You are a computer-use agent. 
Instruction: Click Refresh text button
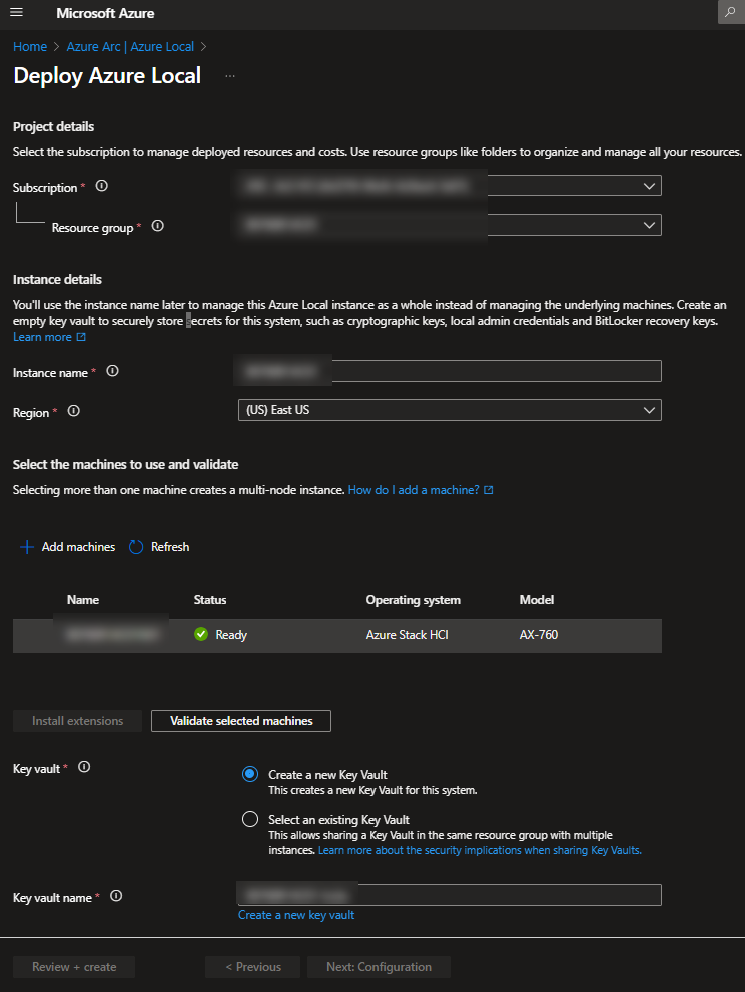pyautogui.click(x=170, y=547)
